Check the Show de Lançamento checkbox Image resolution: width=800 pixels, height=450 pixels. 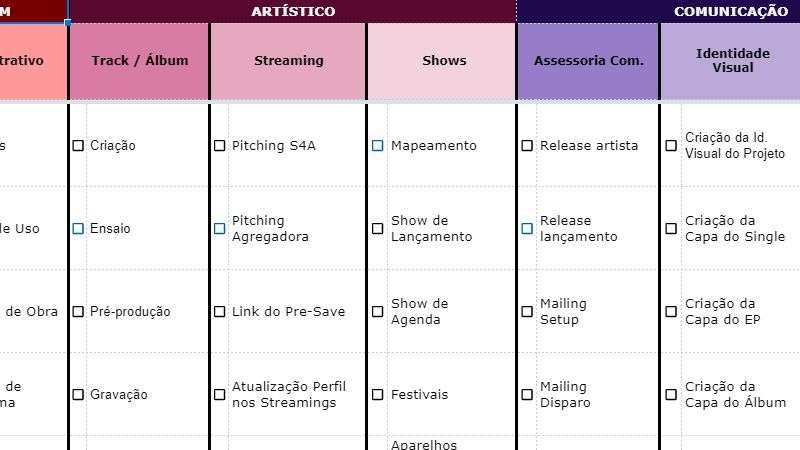[x=378, y=229]
